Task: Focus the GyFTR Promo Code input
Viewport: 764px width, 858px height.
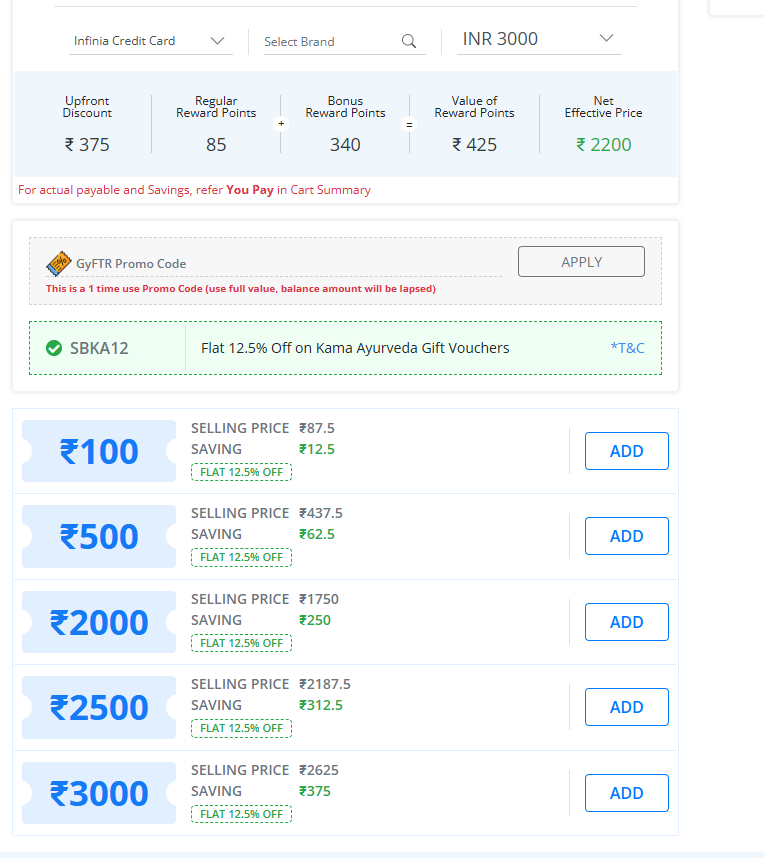Action: tap(290, 264)
